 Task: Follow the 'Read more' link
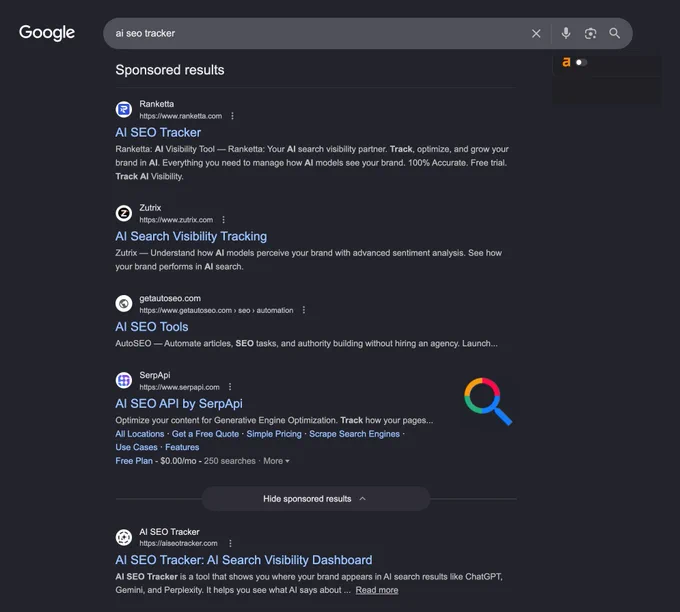coord(377,590)
